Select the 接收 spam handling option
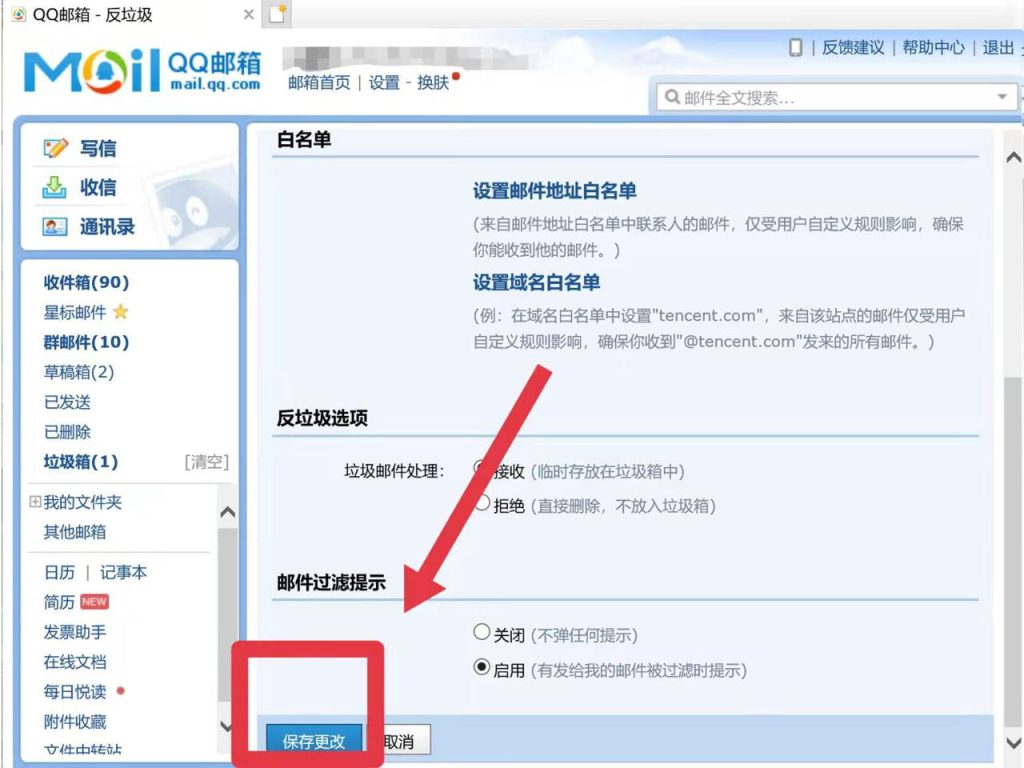1024x768 pixels. [483, 465]
